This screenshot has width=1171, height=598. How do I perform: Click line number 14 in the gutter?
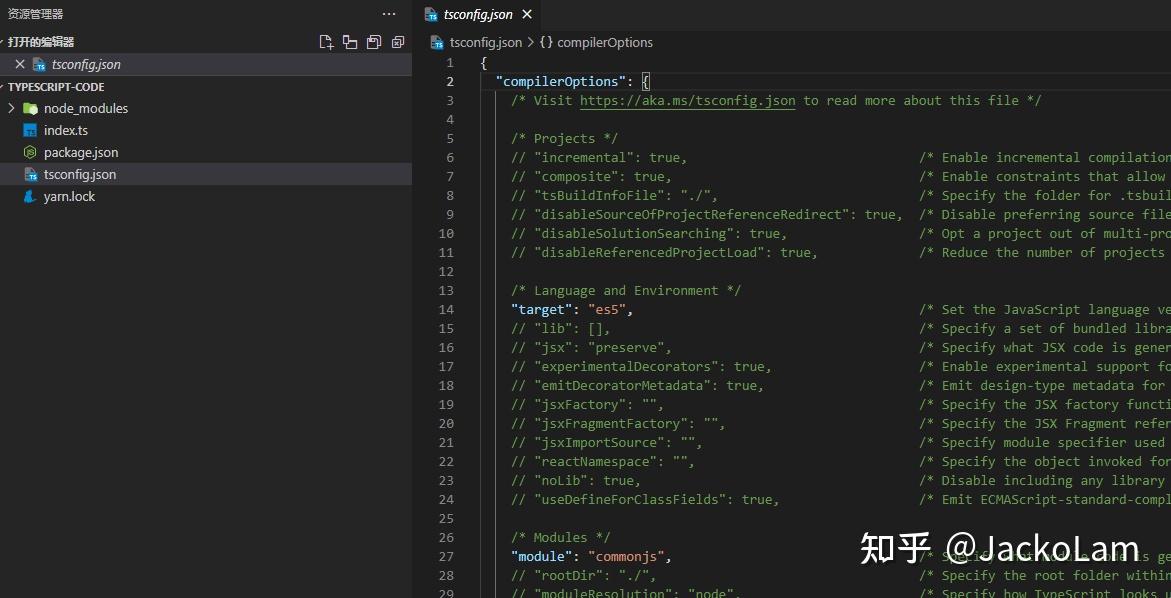[x=446, y=309]
